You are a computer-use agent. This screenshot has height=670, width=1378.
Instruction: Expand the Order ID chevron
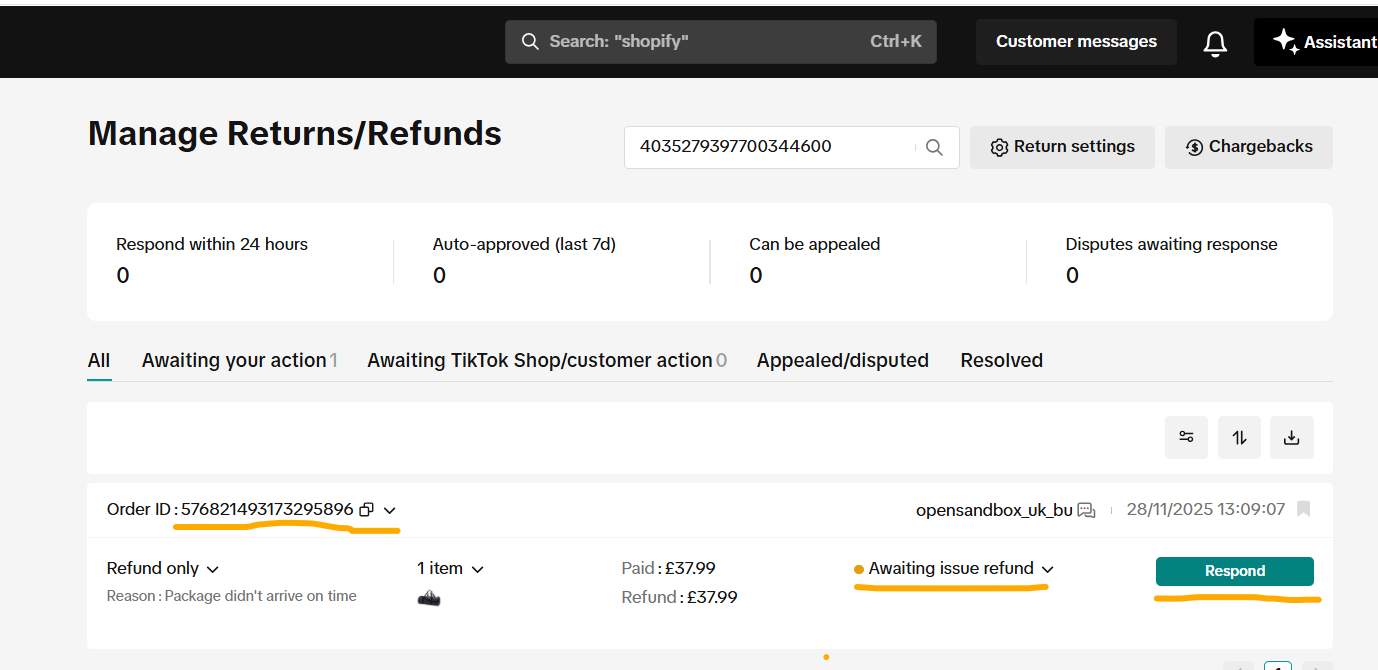(x=389, y=509)
